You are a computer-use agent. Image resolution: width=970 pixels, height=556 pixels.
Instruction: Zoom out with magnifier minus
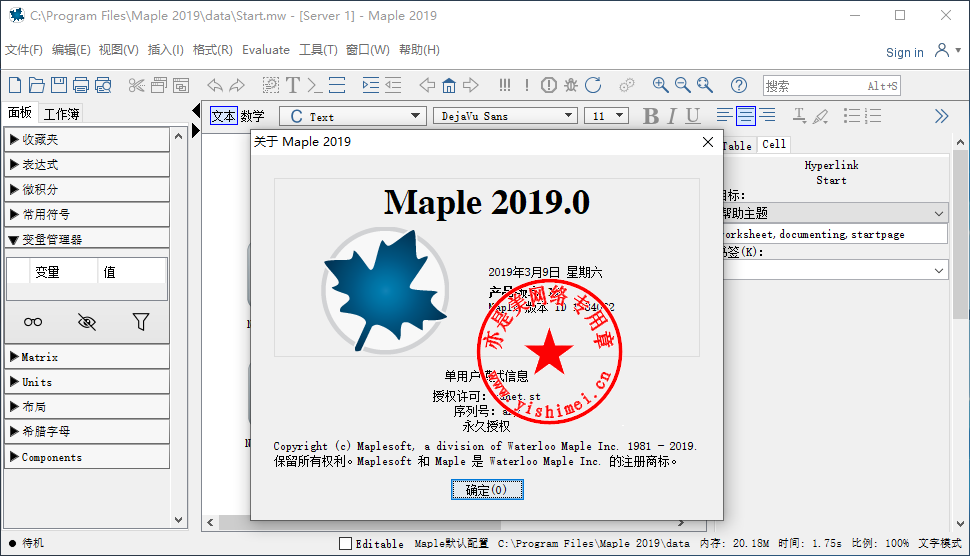[x=682, y=85]
